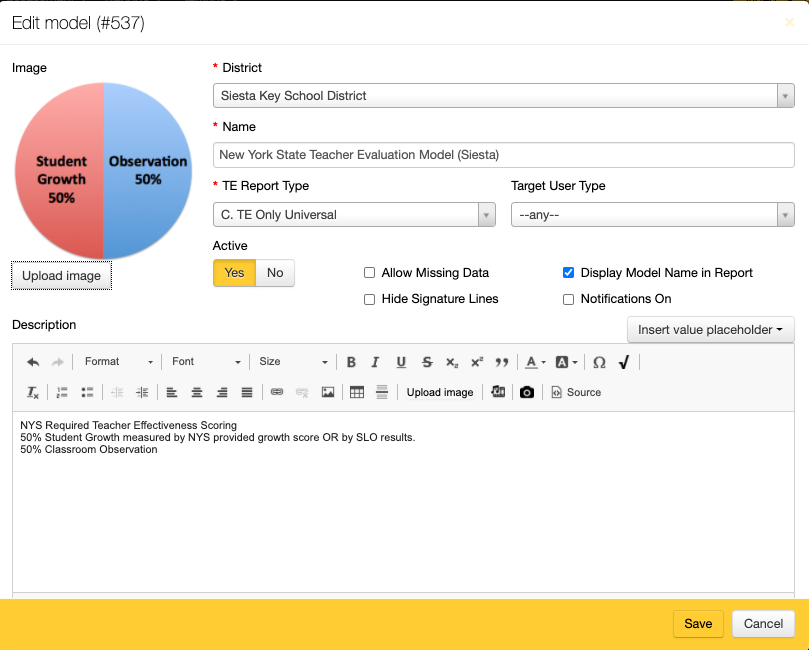Enable Notifications On checkbox
This screenshot has height=650, width=809.
(568, 299)
